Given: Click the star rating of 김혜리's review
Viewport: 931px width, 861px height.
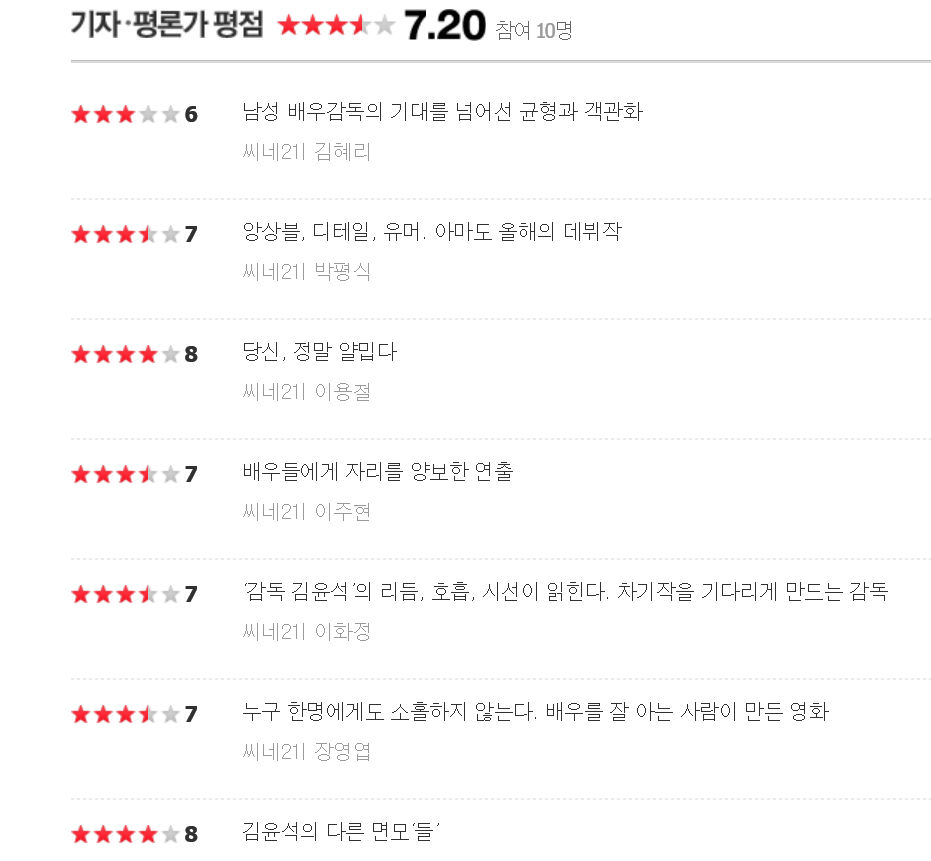Looking at the screenshot, I should [125, 114].
